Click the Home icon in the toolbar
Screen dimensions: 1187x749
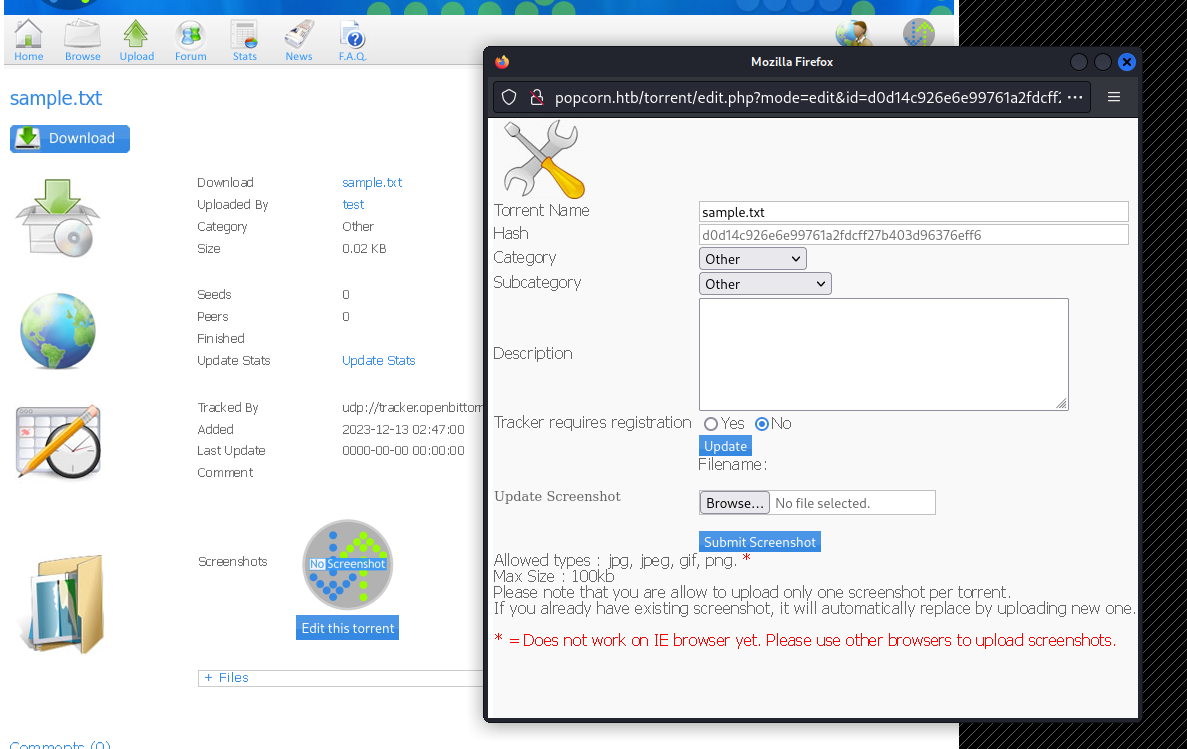(x=28, y=33)
